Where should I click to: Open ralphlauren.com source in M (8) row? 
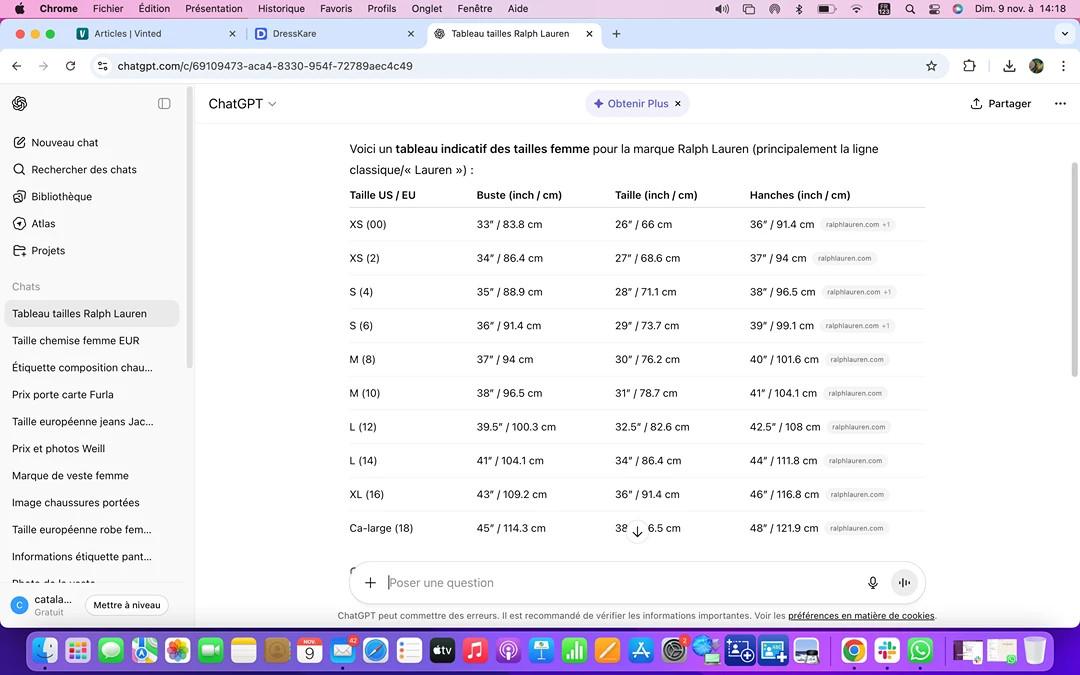[857, 360]
